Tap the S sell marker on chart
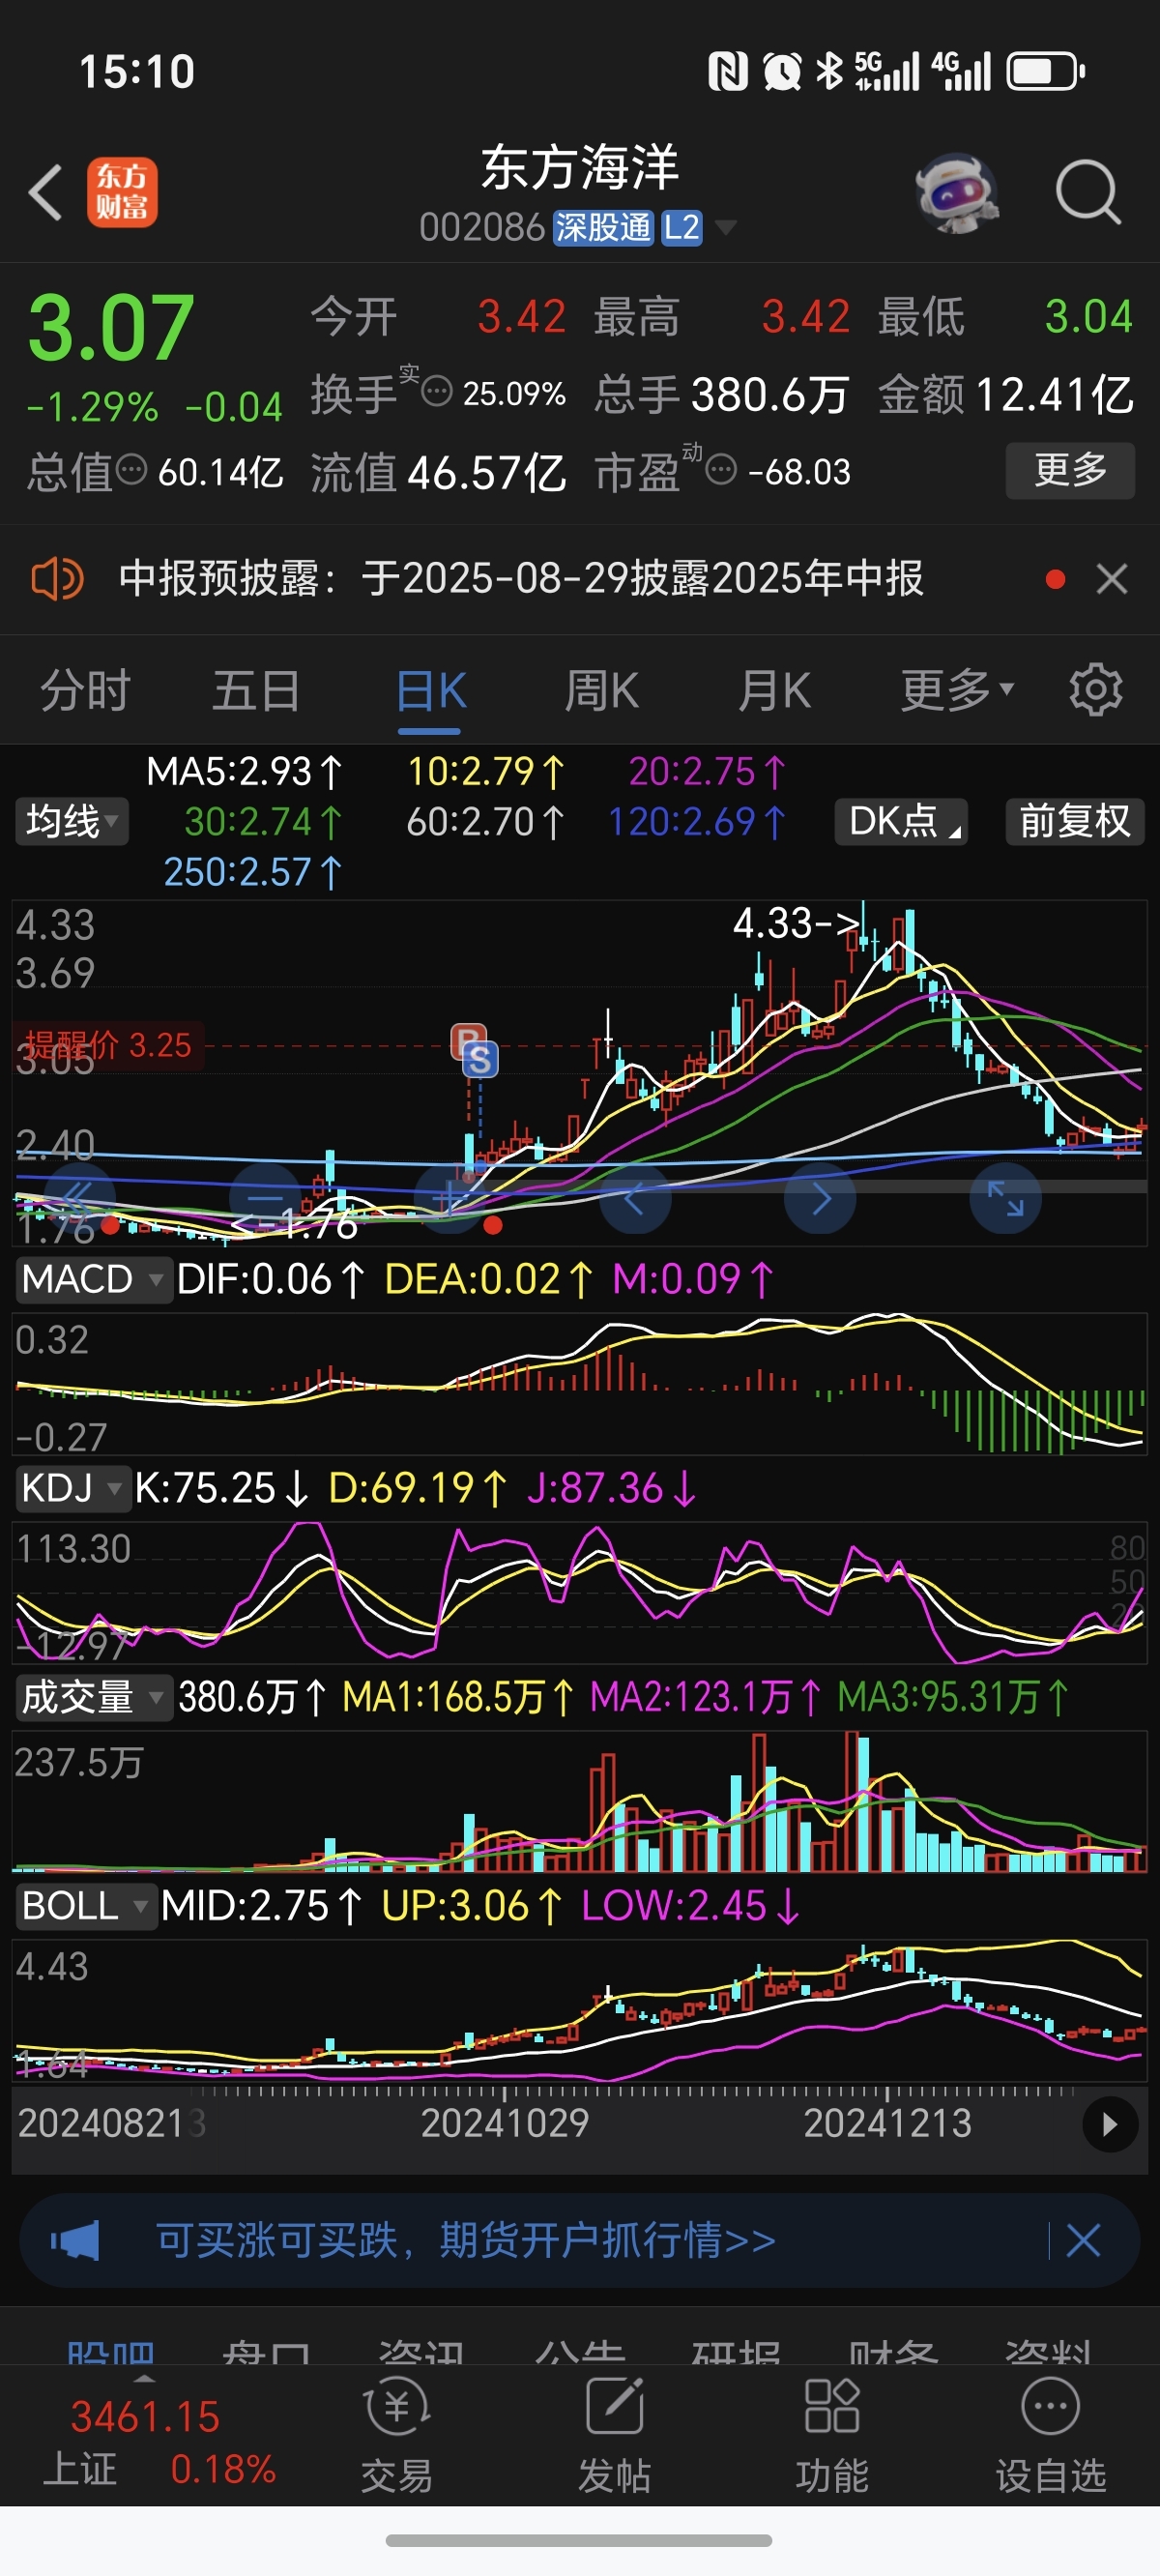This screenshot has height=2576, width=1160. pyautogui.click(x=480, y=1059)
